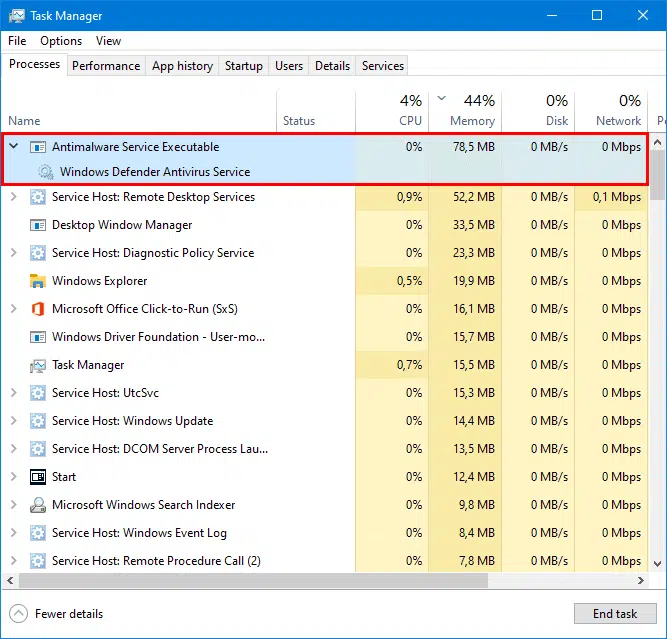The height and width of the screenshot is (639, 667).
Task: Collapse the Antimalware Service Executable group
Action: 14,146
